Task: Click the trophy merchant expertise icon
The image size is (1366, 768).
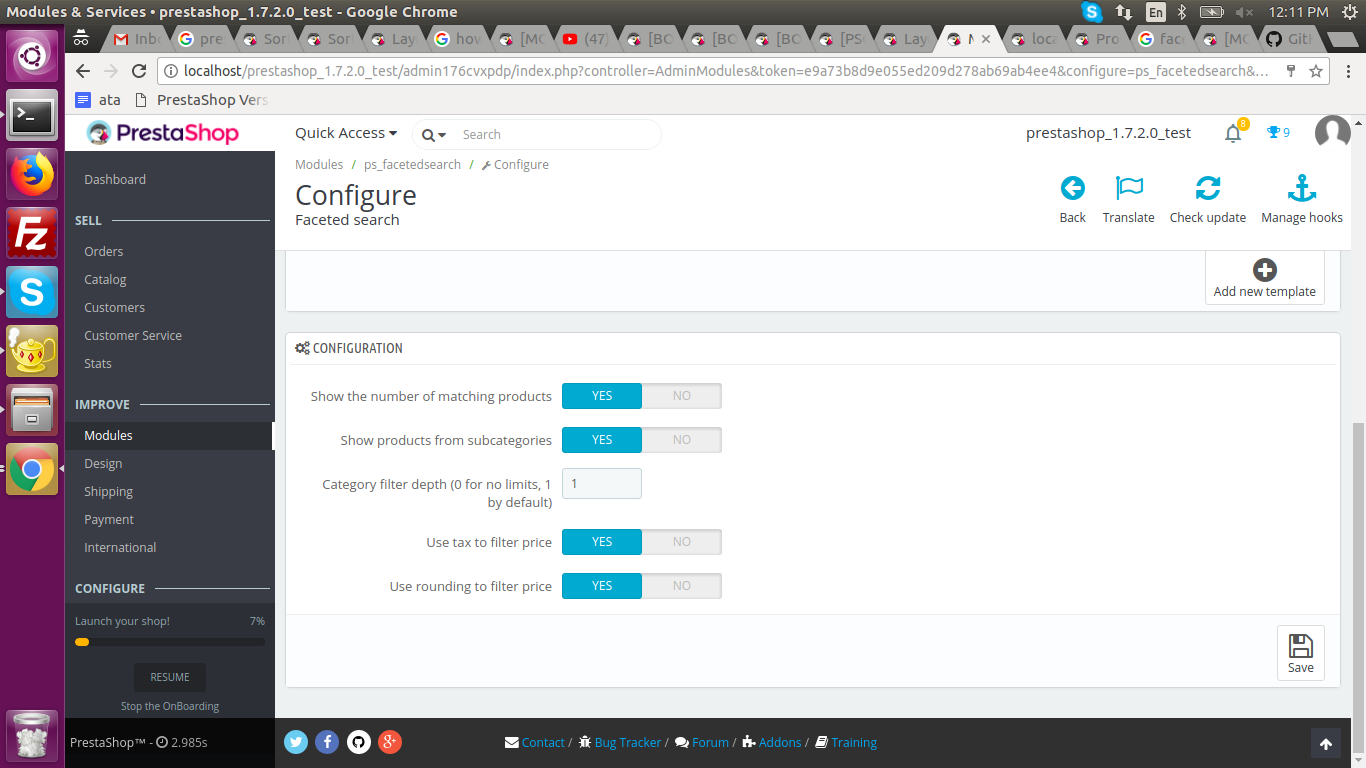Action: [x=1273, y=132]
